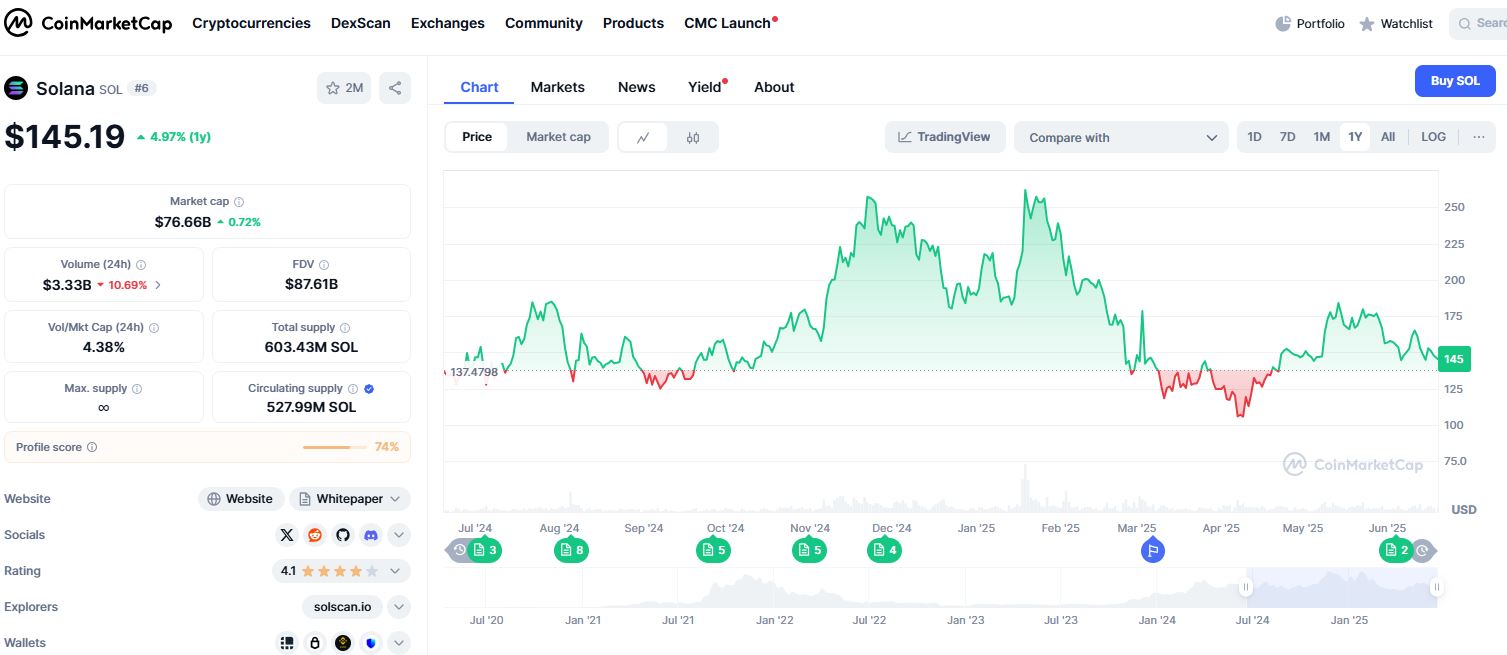Click the three-dot more options chart button
Viewport: 1507px width, 655px height.
1479,137
